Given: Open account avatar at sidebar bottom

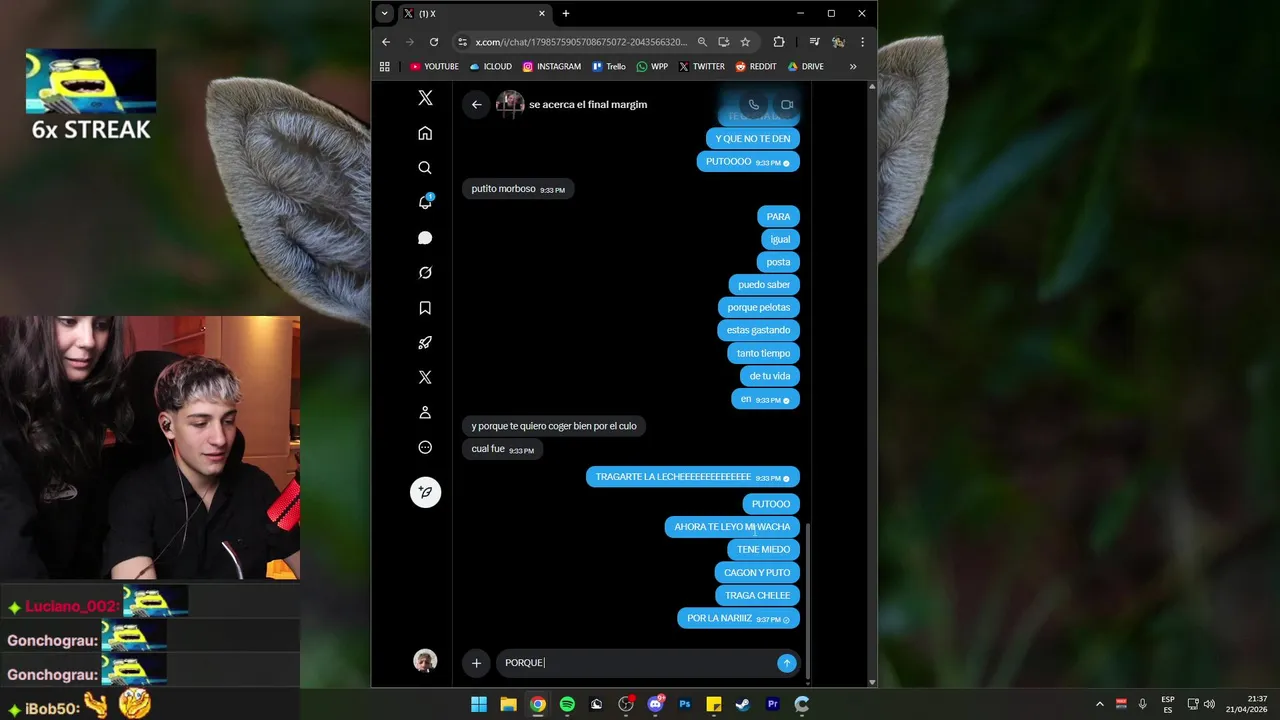Looking at the screenshot, I should 425,661.
